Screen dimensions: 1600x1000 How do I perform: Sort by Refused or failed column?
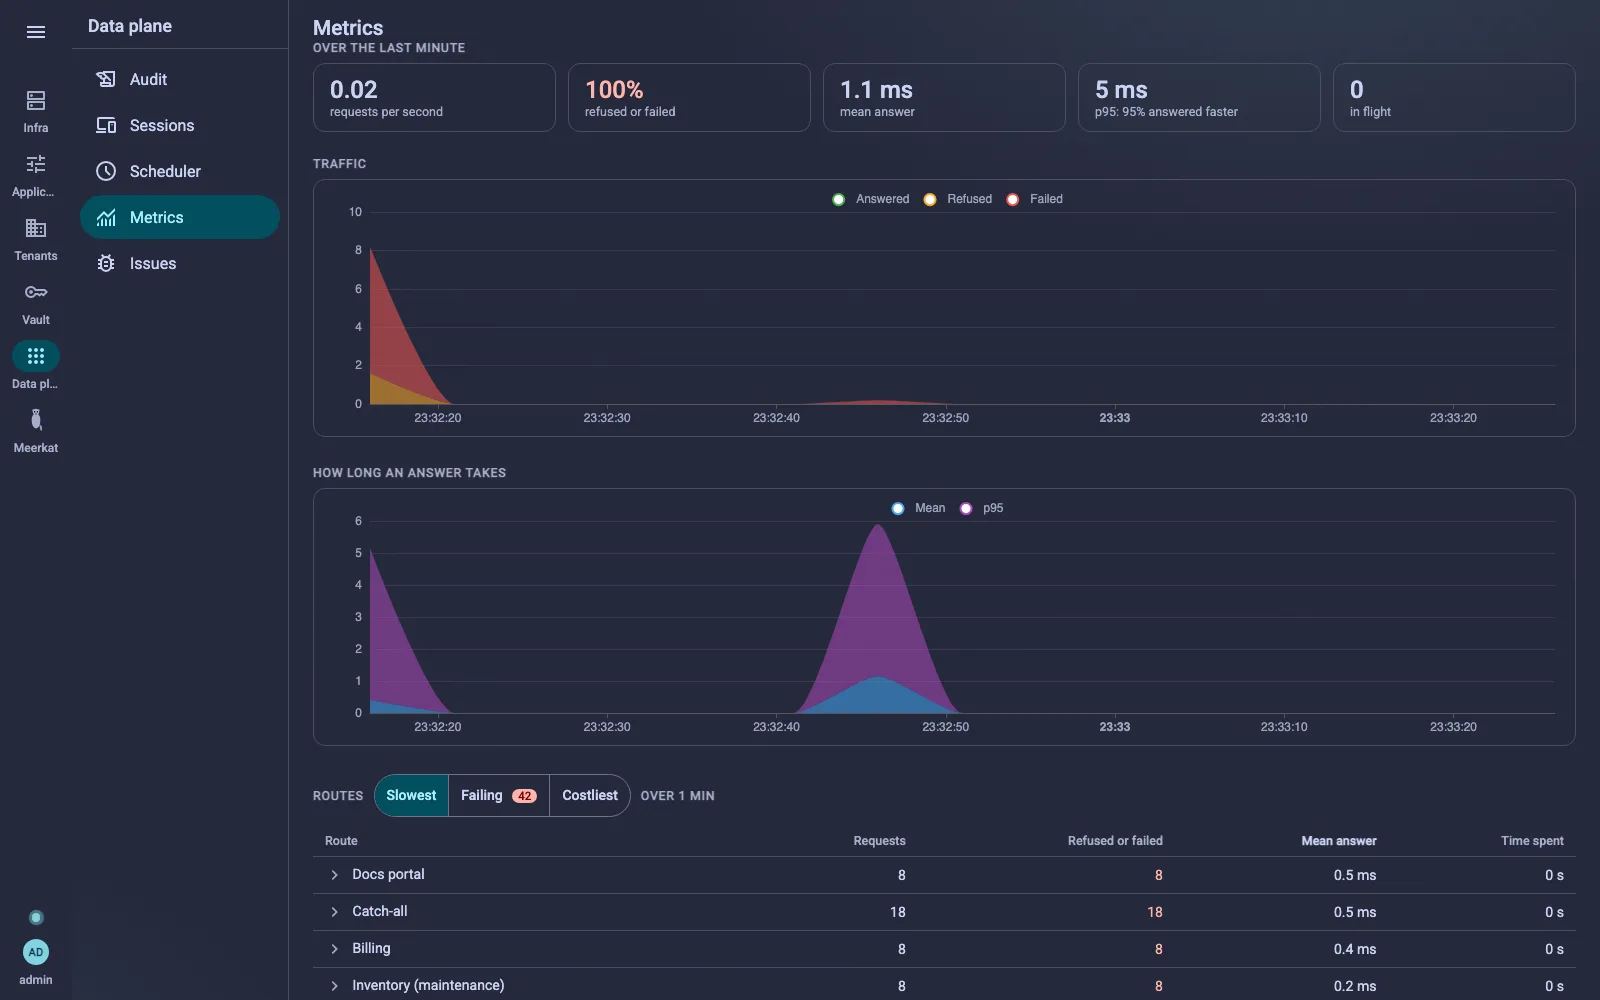point(1115,841)
